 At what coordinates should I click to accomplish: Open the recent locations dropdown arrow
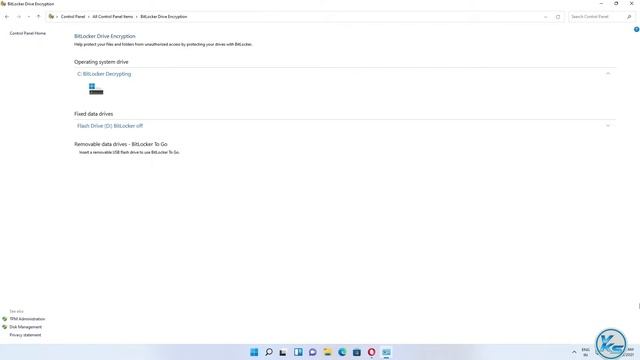tap(29, 17)
